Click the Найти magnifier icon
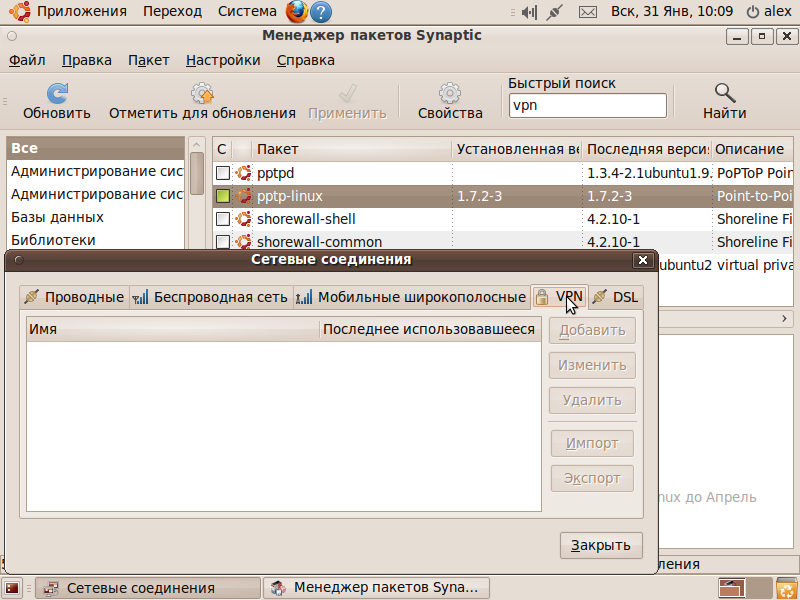This screenshot has height=600, width=800. click(x=724, y=94)
